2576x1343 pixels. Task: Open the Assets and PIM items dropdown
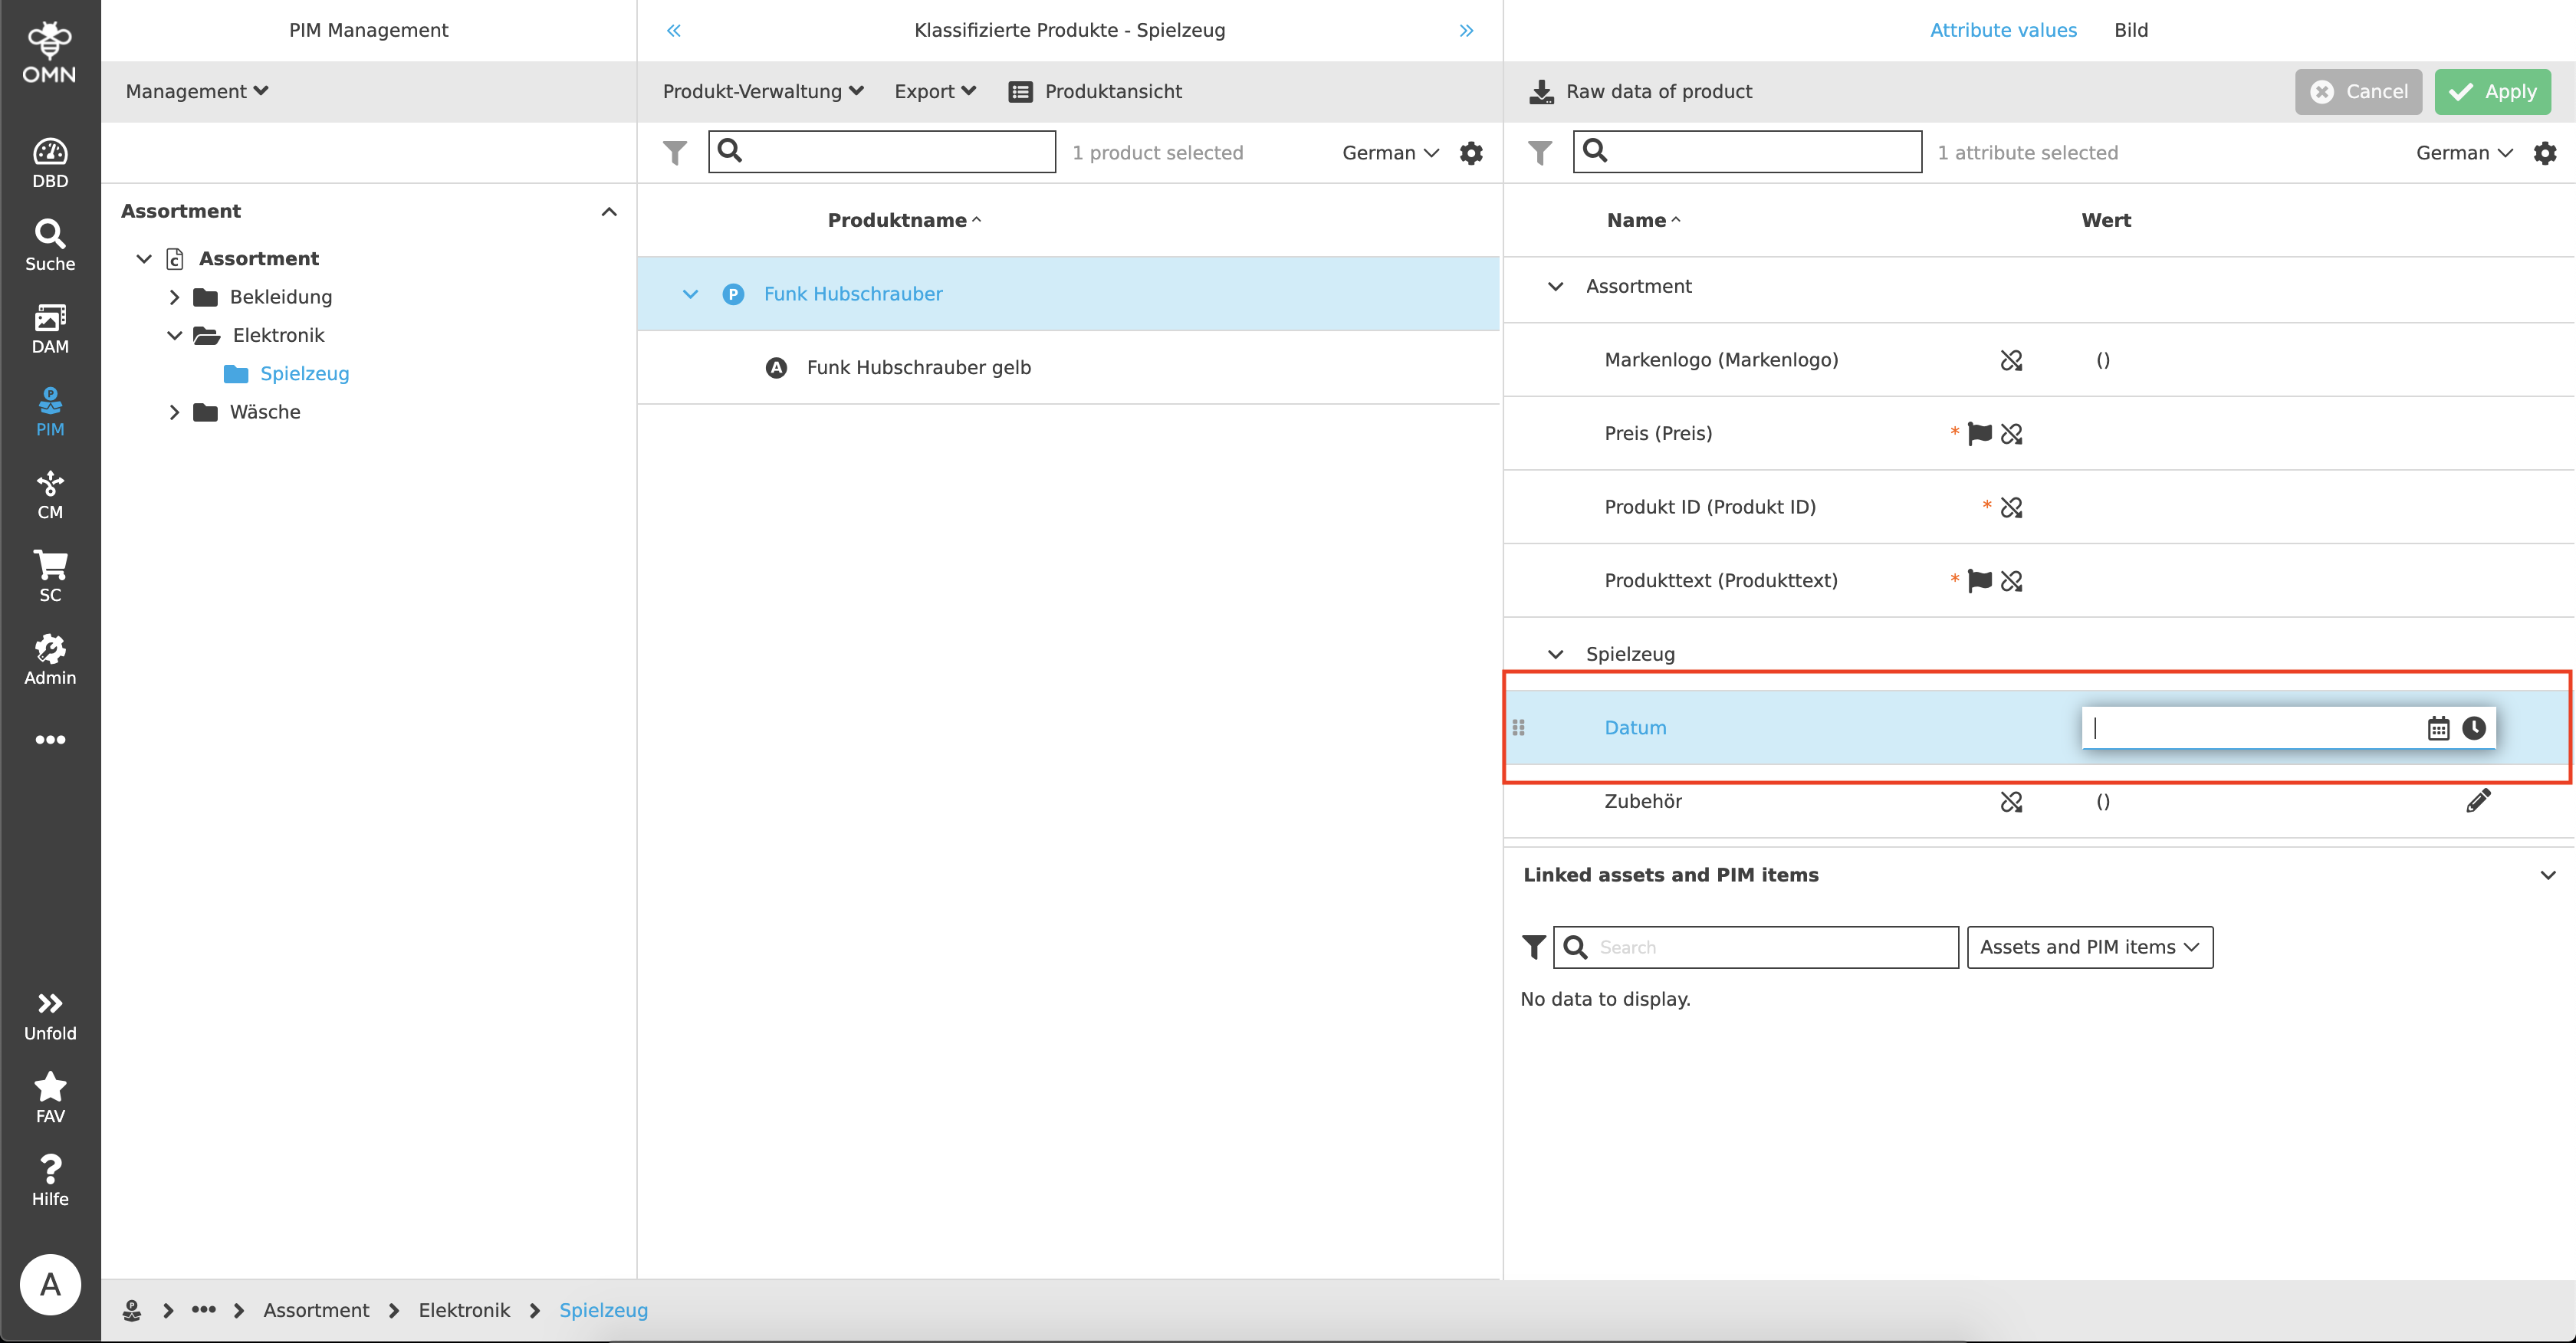pyautogui.click(x=2089, y=947)
